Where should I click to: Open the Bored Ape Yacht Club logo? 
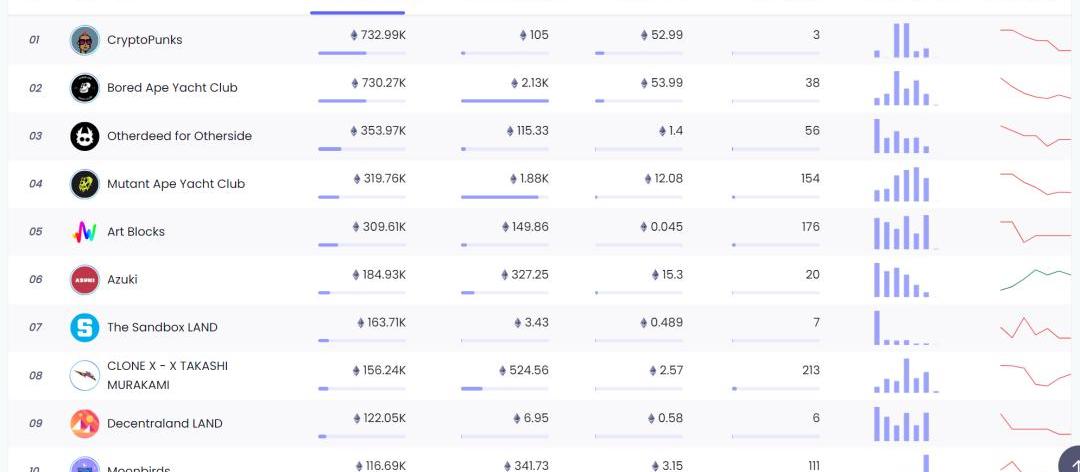[x=85, y=88]
